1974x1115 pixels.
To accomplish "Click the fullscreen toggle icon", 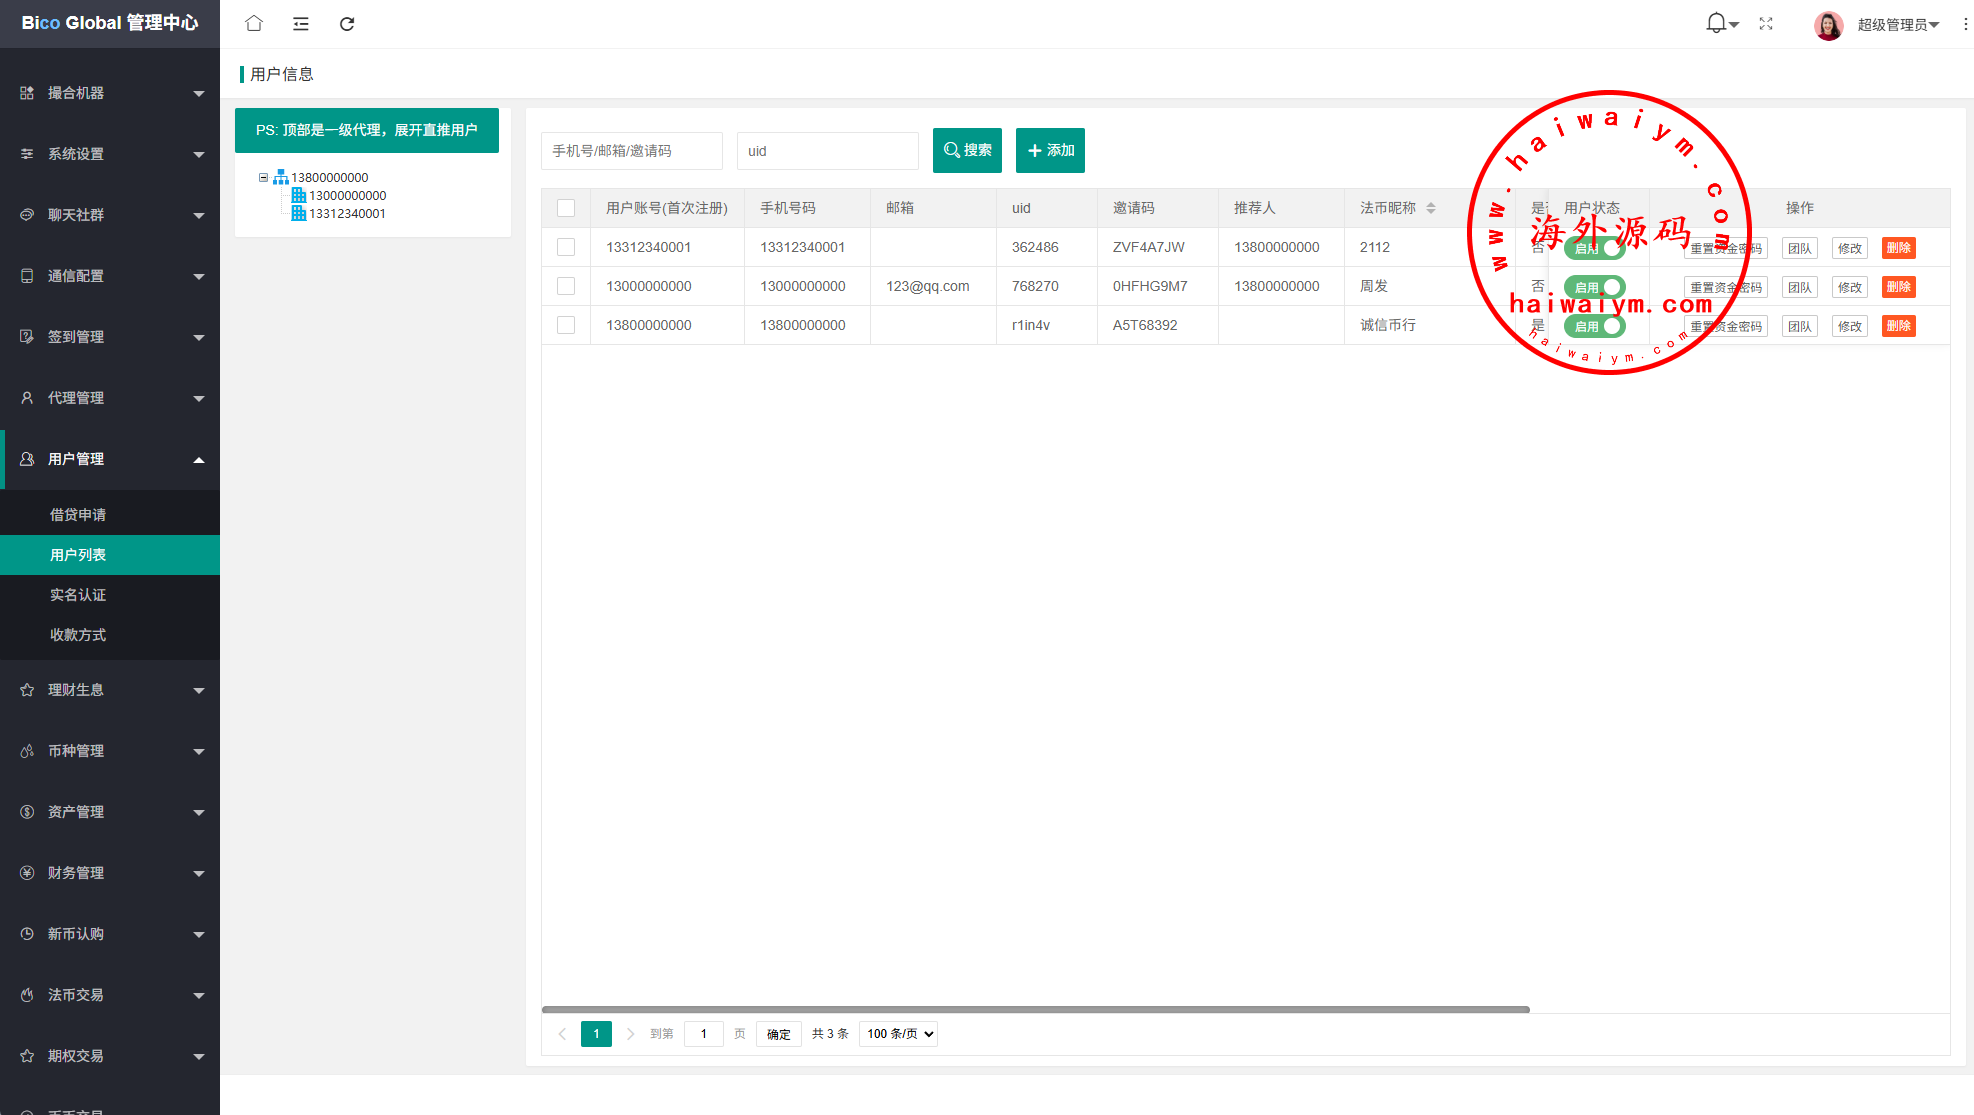I will click(x=1766, y=23).
